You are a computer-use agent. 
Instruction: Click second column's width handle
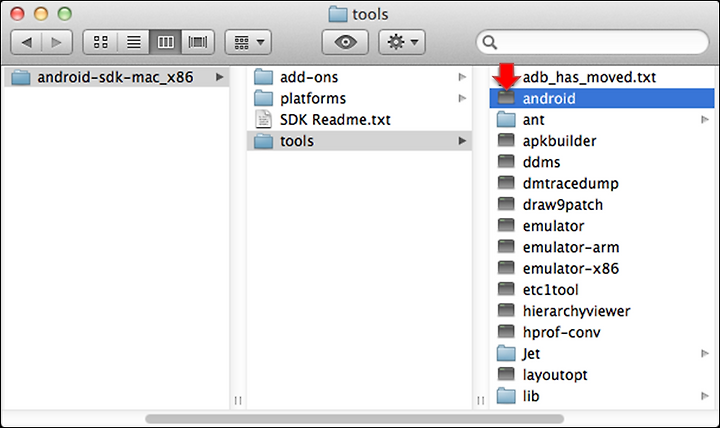(480, 400)
